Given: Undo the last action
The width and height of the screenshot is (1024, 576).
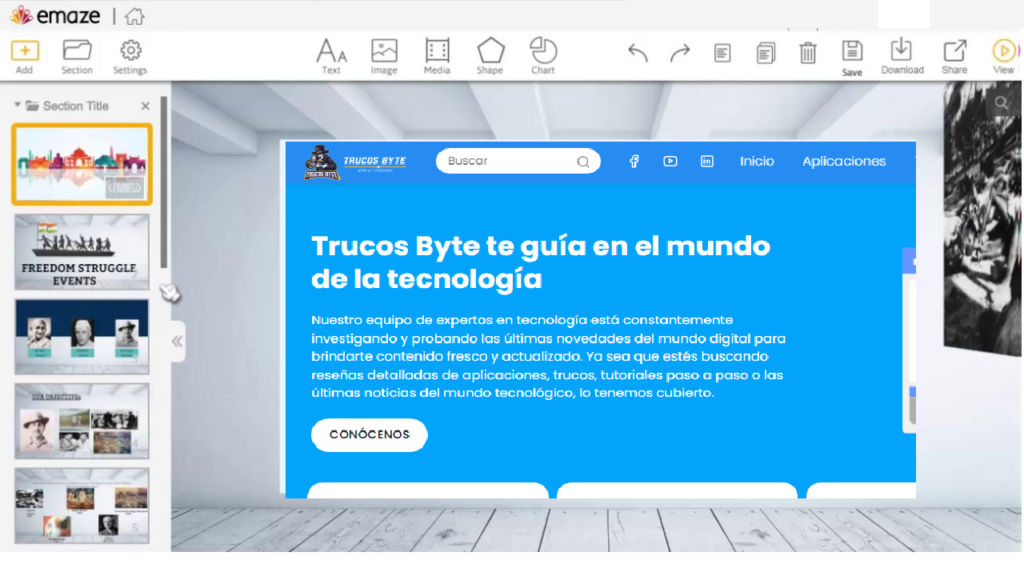Looking at the screenshot, I should pyautogui.click(x=637, y=52).
